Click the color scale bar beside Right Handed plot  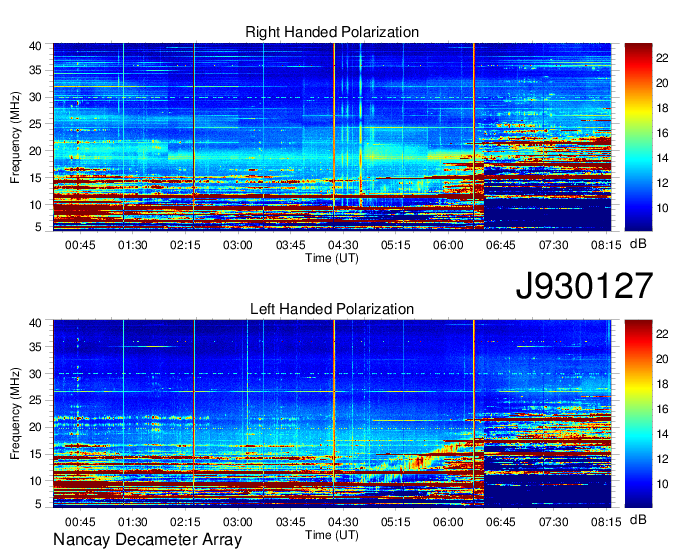click(638, 137)
